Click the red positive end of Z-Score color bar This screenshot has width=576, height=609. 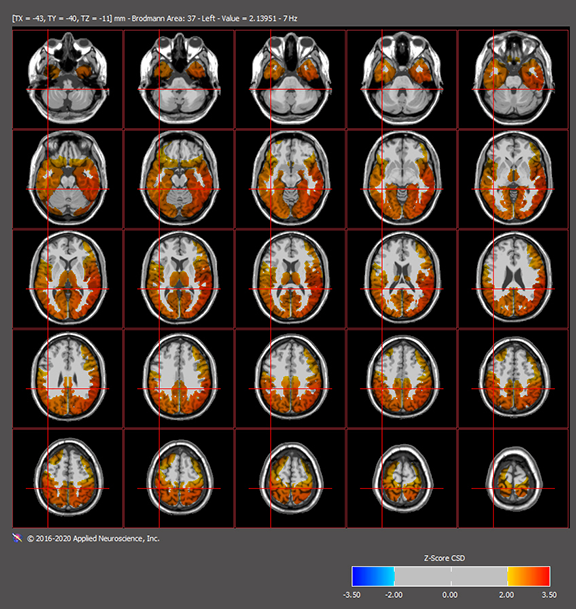tap(529, 576)
